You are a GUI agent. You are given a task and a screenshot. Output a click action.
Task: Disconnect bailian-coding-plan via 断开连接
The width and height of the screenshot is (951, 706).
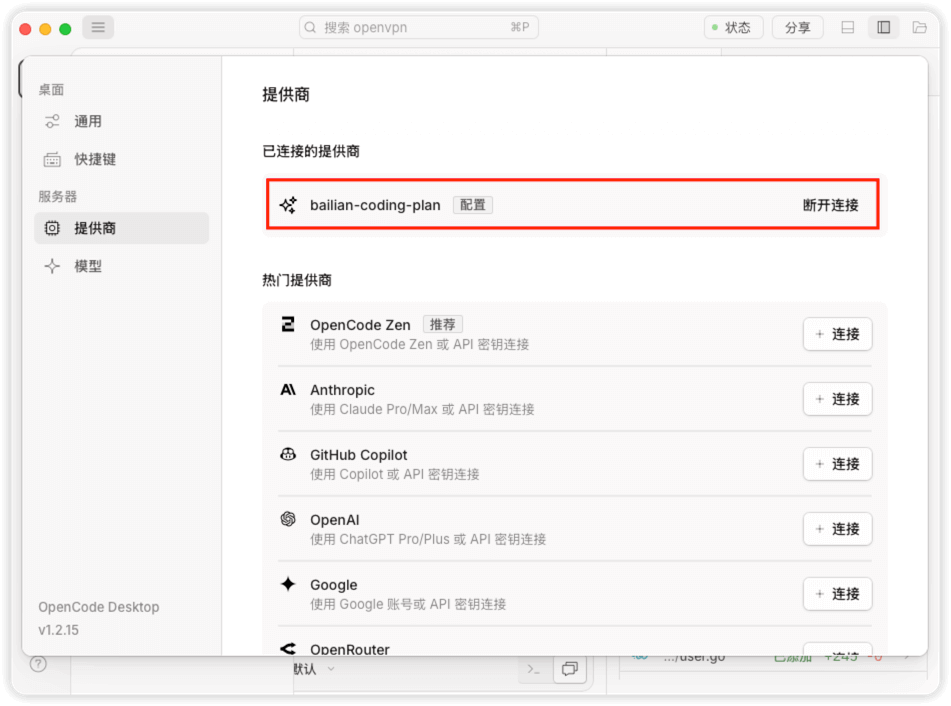830,205
